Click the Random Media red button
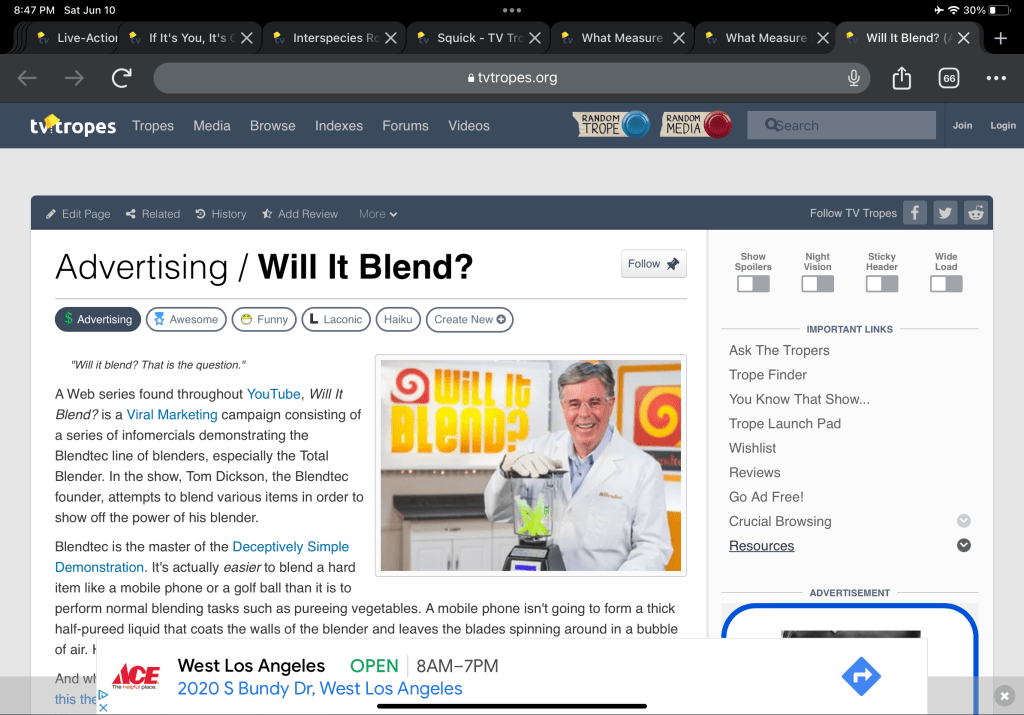Viewport: 1024px width, 715px height. tap(696, 125)
